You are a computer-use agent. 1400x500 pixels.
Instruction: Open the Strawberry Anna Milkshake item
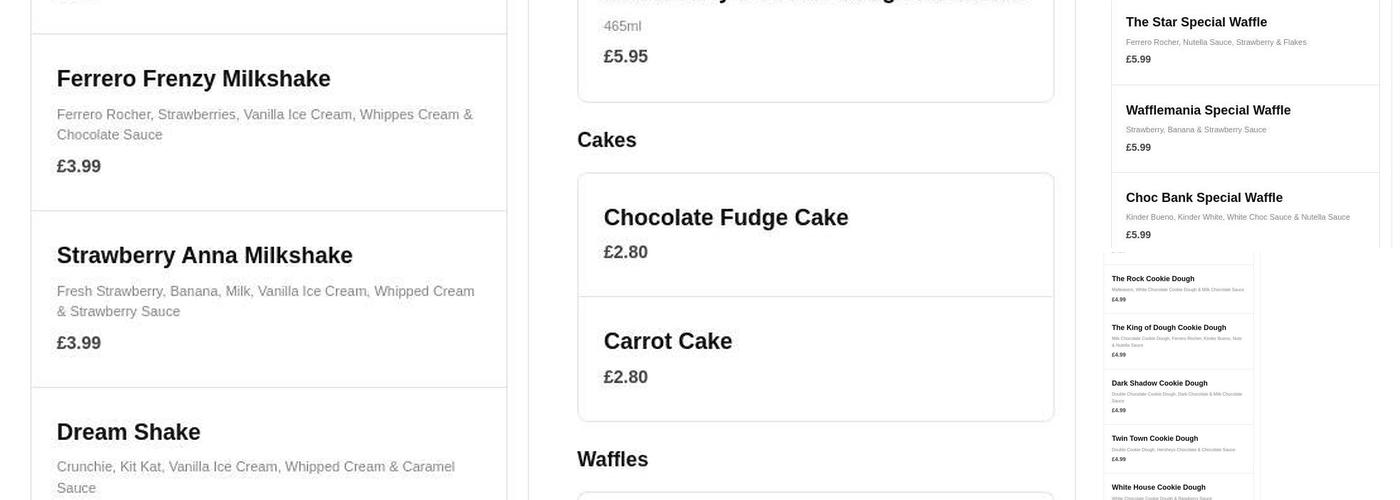point(204,256)
